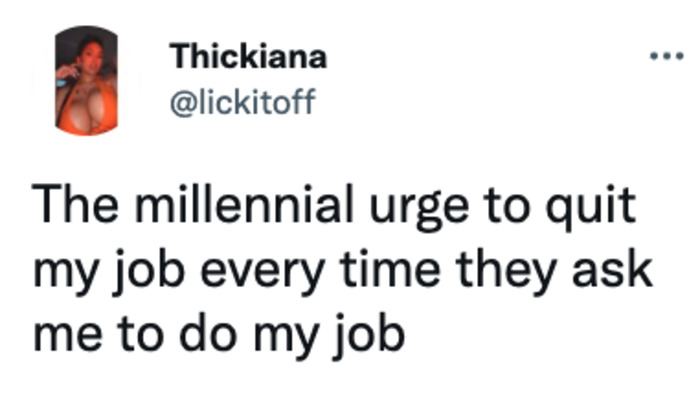Screen dimensions: 700x393
Task: Open the three-dot more options menu
Action: pyautogui.click(x=667, y=56)
